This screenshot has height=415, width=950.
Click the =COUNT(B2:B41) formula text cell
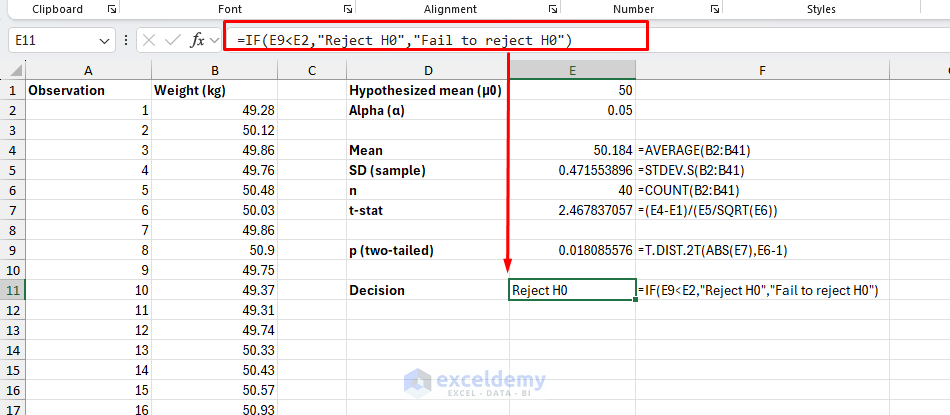click(x=762, y=190)
